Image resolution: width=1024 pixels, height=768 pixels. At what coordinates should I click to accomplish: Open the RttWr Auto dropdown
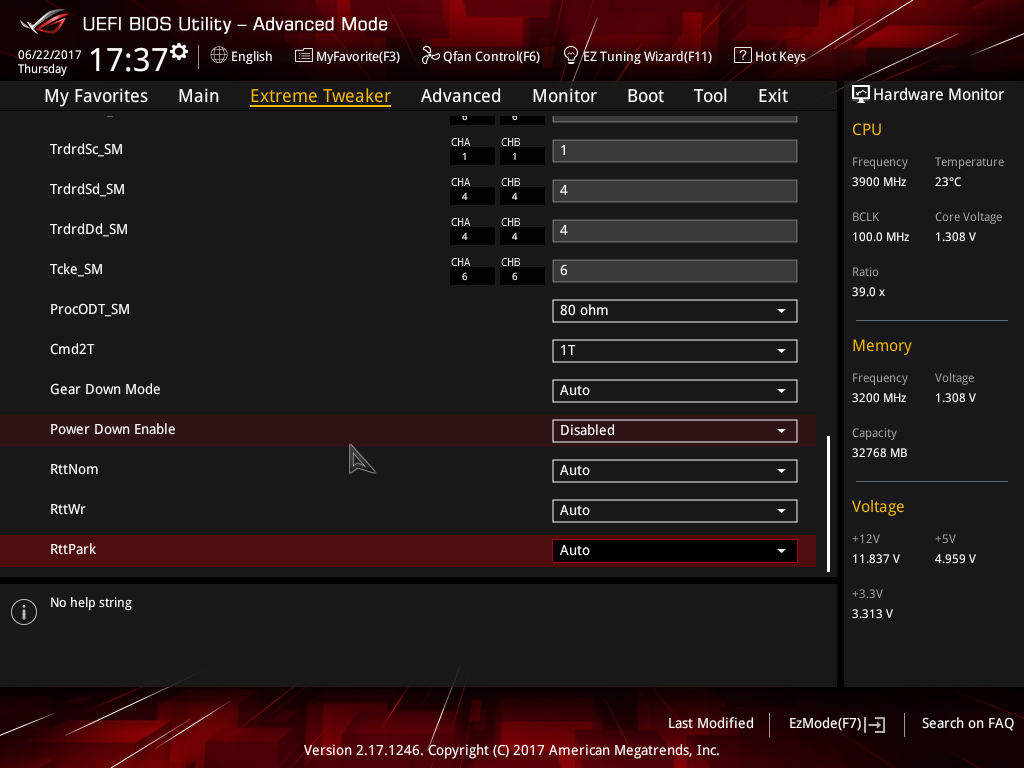coord(675,511)
